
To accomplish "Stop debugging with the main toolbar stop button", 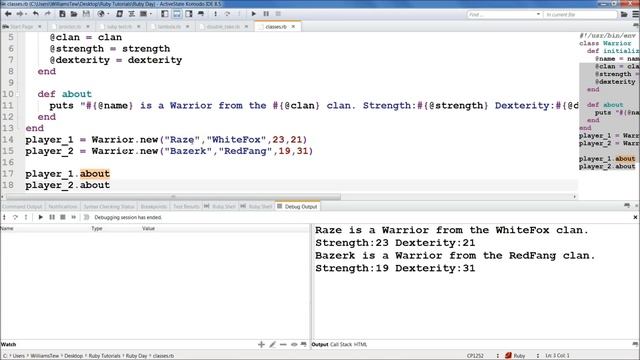I will [278, 14].
